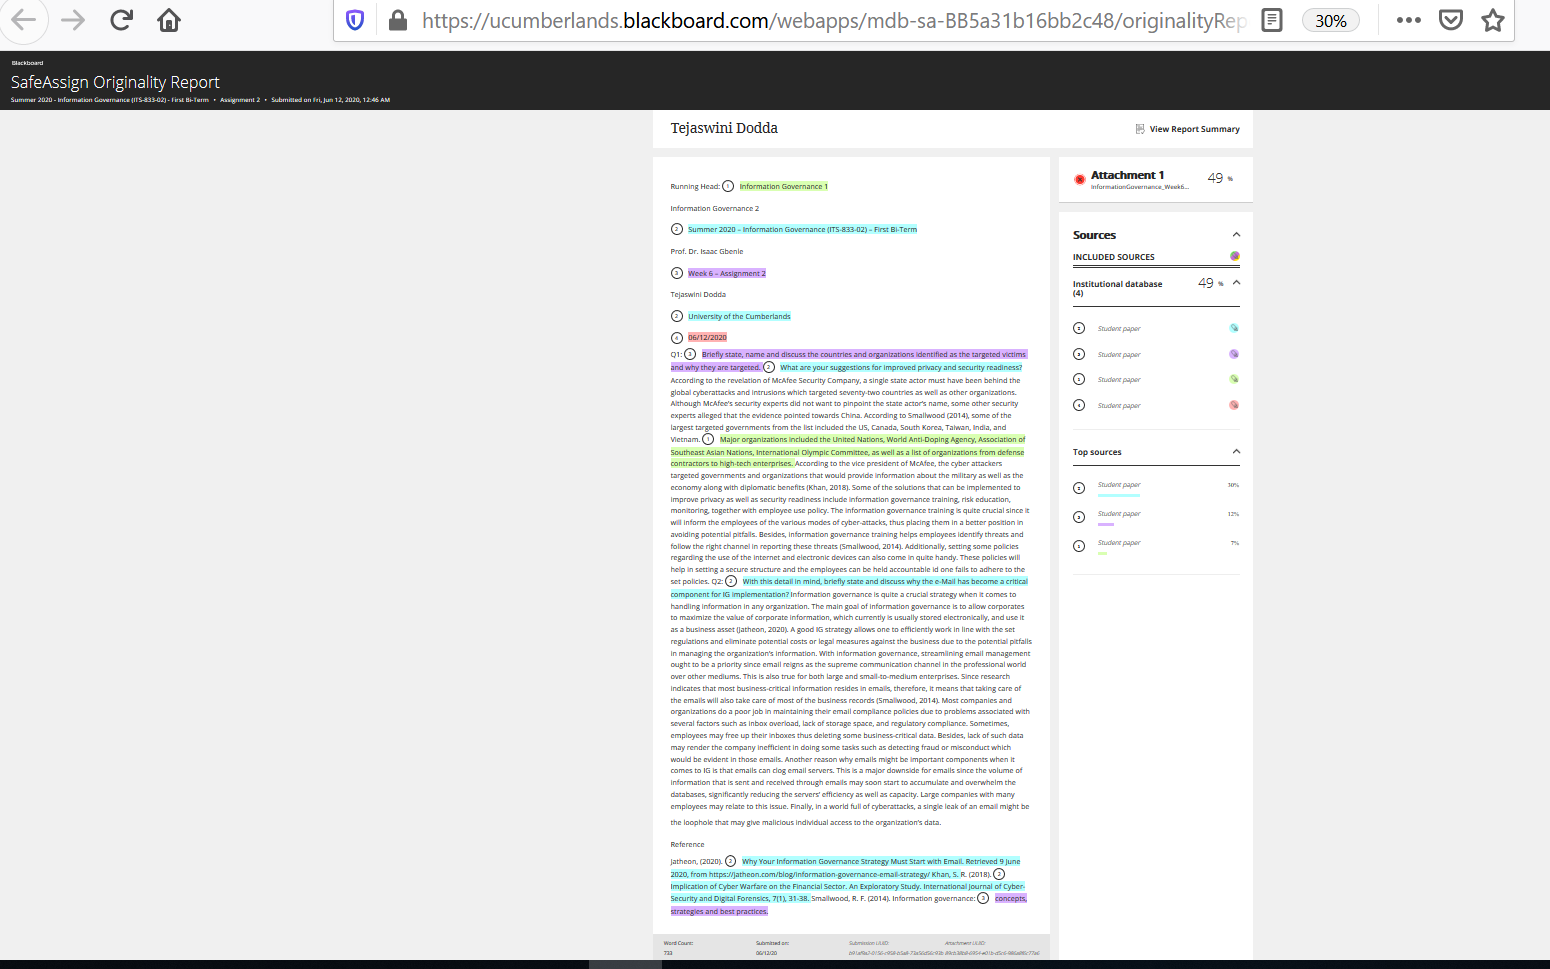Click source marker 3 before 'concepts,'
The width and height of the screenshot is (1550, 969).
click(983, 898)
